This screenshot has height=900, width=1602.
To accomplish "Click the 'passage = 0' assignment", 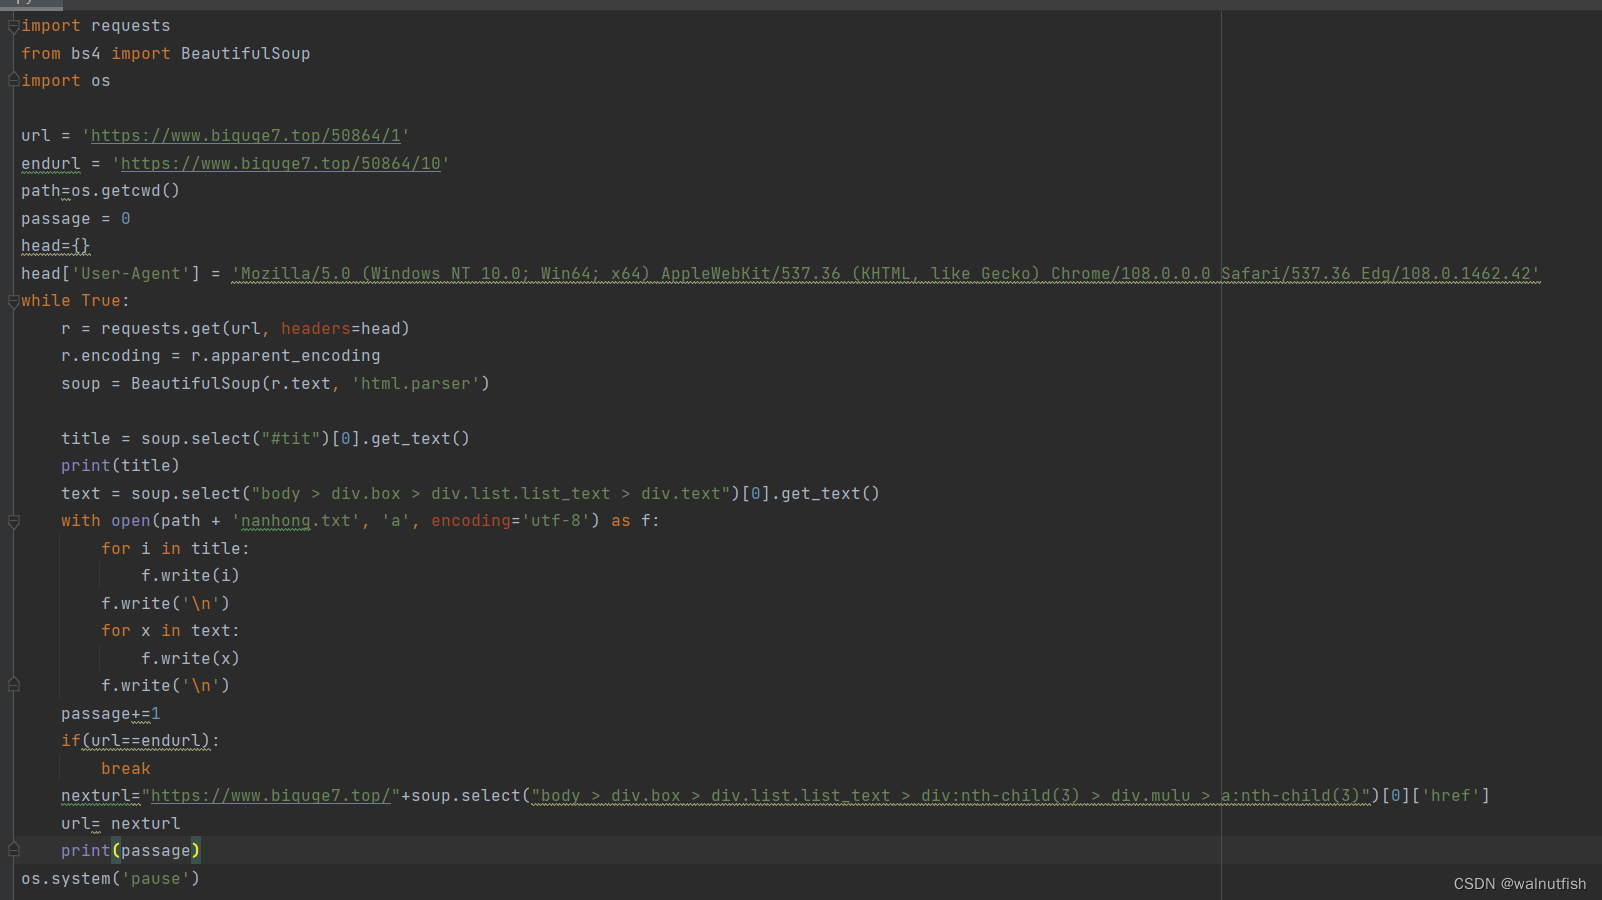I will tap(76, 219).
